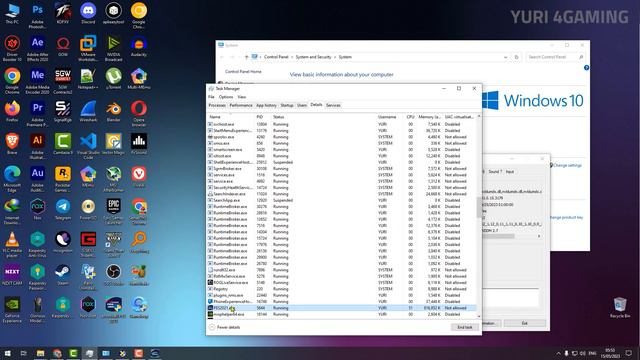Open Firefox desktop shortcut
The height and width of the screenshot is (360, 640).
(12, 111)
